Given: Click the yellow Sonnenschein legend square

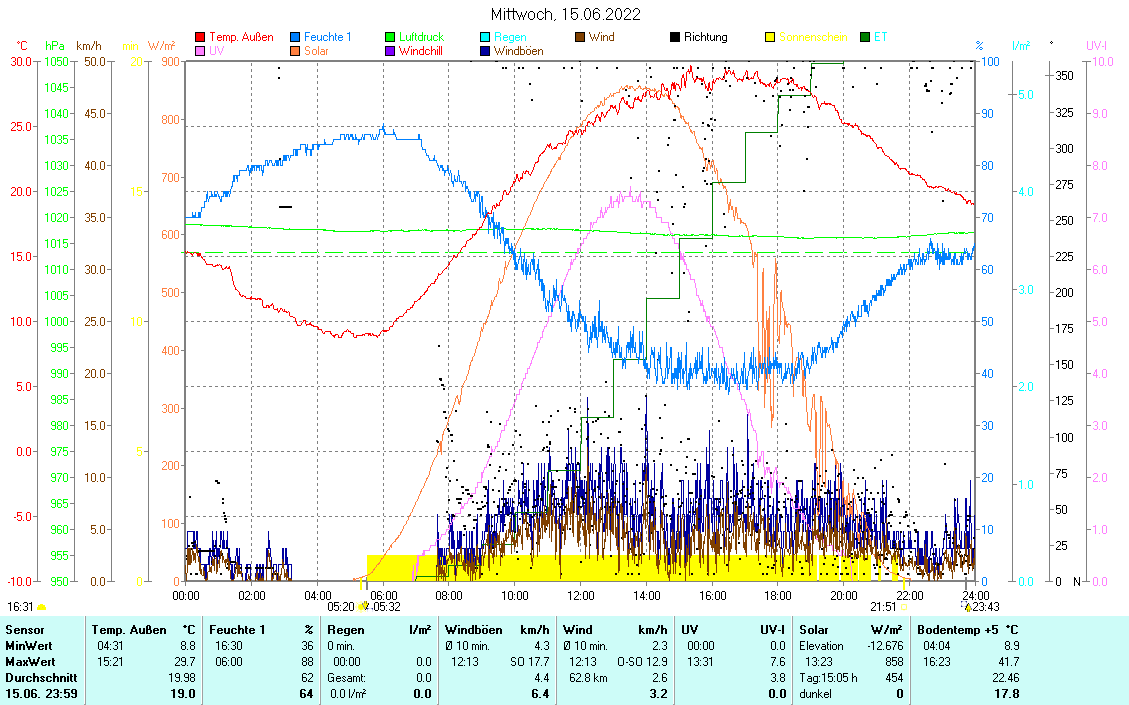Looking at the screenshot, I should [x=770, y=38].
